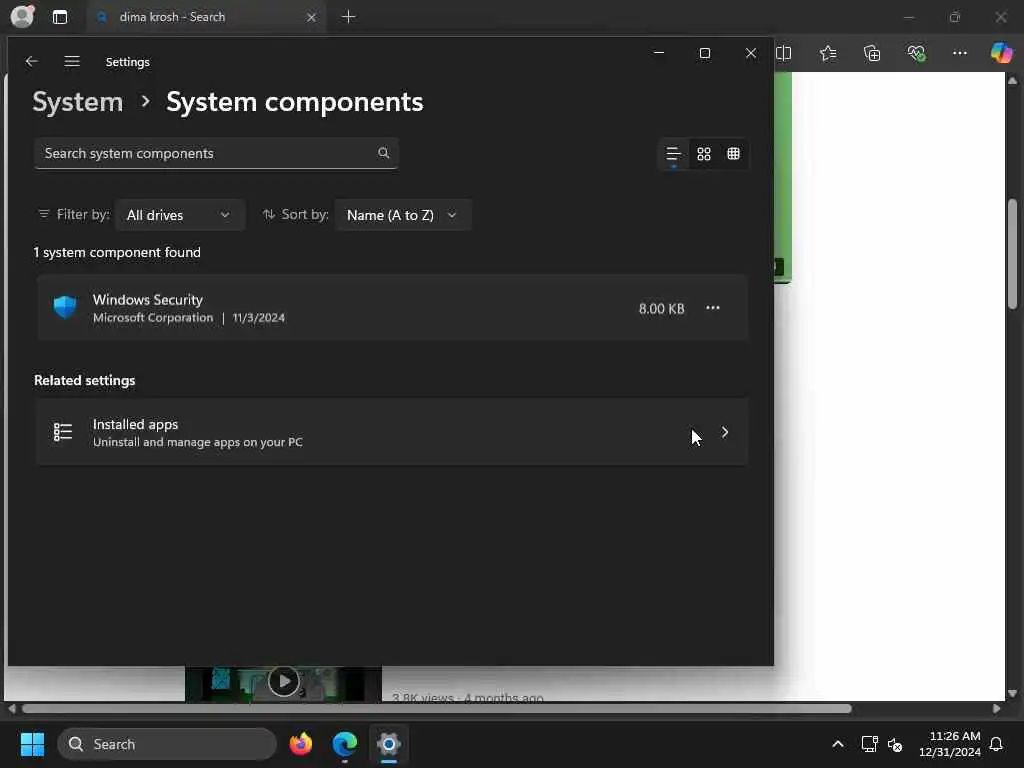
Task: Open Edge tab actions menu
Action: (59, 17)
